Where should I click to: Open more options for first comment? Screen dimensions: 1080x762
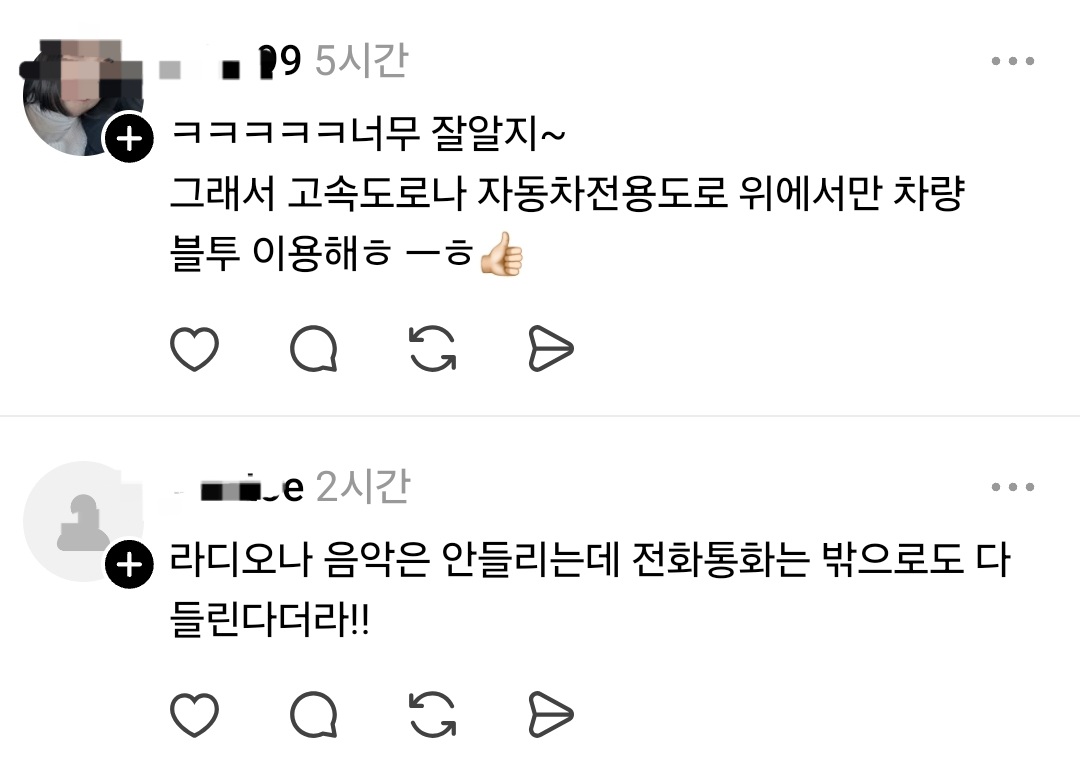1012,61
